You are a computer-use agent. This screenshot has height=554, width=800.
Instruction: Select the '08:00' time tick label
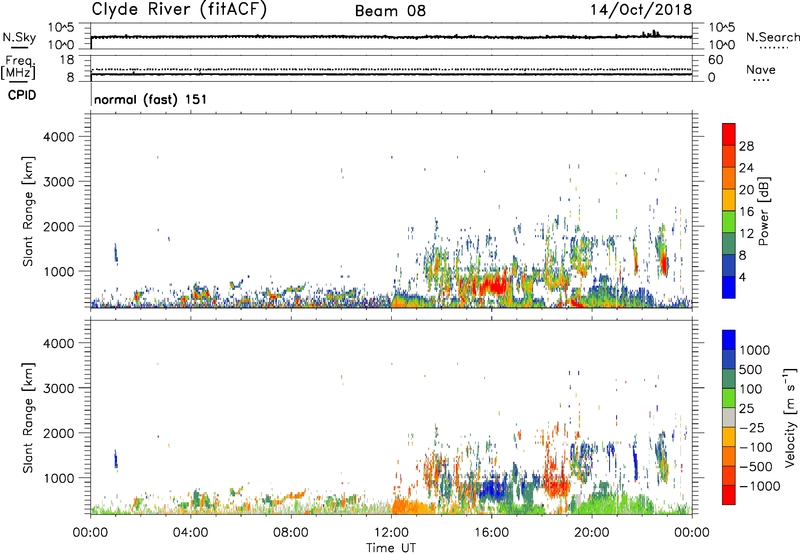291,533
